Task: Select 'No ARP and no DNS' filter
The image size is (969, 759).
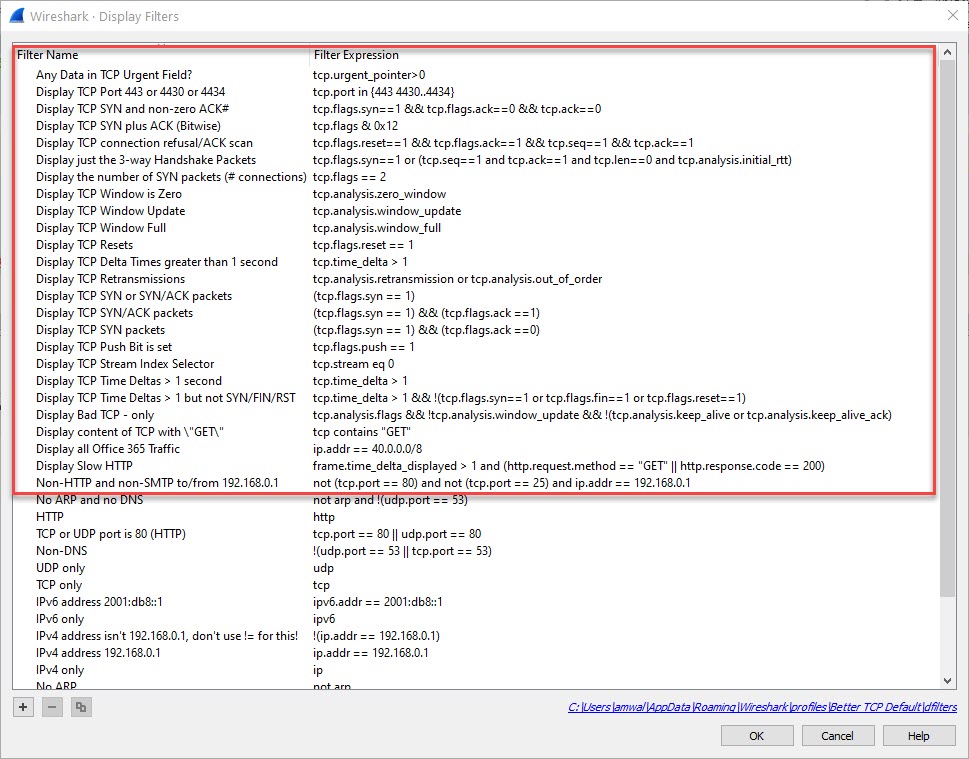Action: 89,500
